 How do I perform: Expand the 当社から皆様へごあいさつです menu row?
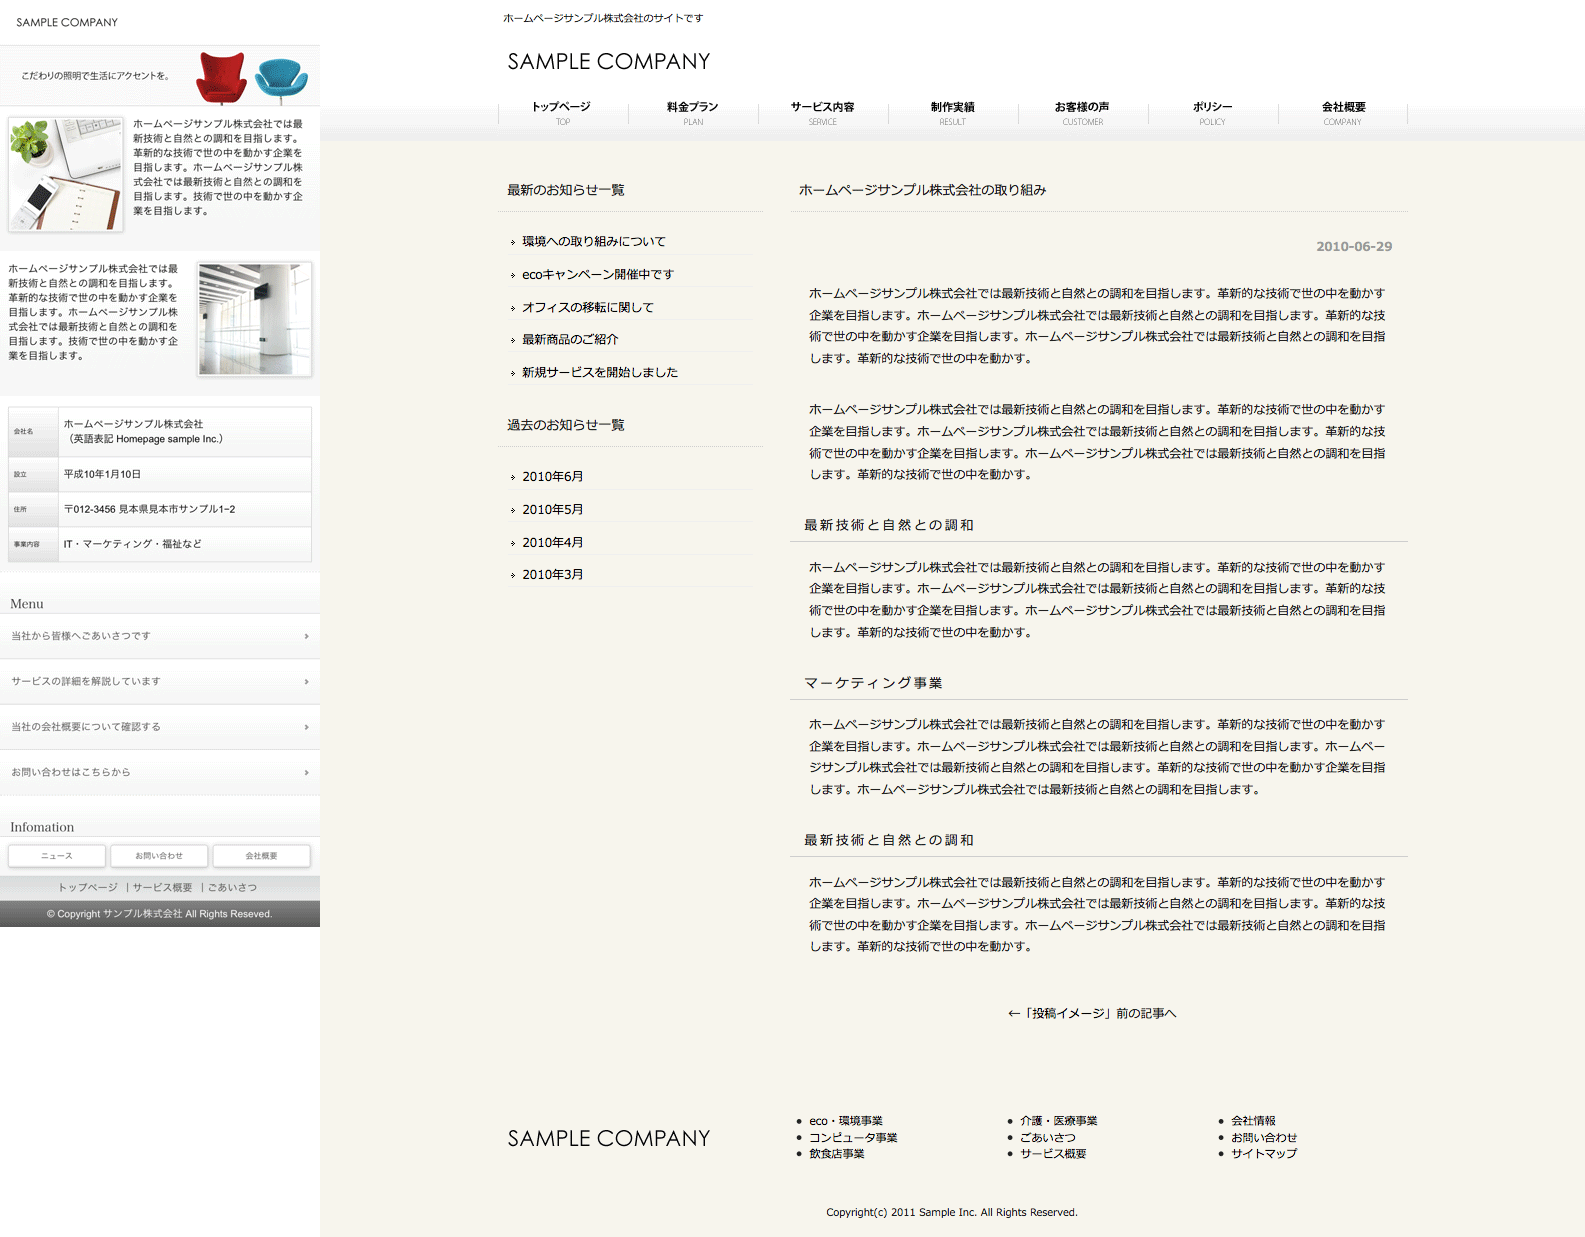tap(160, 636)
